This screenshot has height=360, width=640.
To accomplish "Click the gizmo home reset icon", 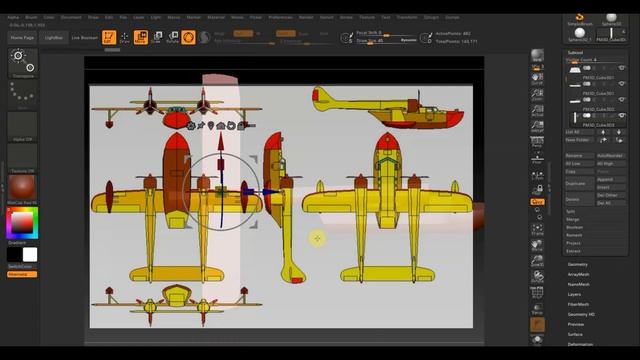I will coord(221,126).
